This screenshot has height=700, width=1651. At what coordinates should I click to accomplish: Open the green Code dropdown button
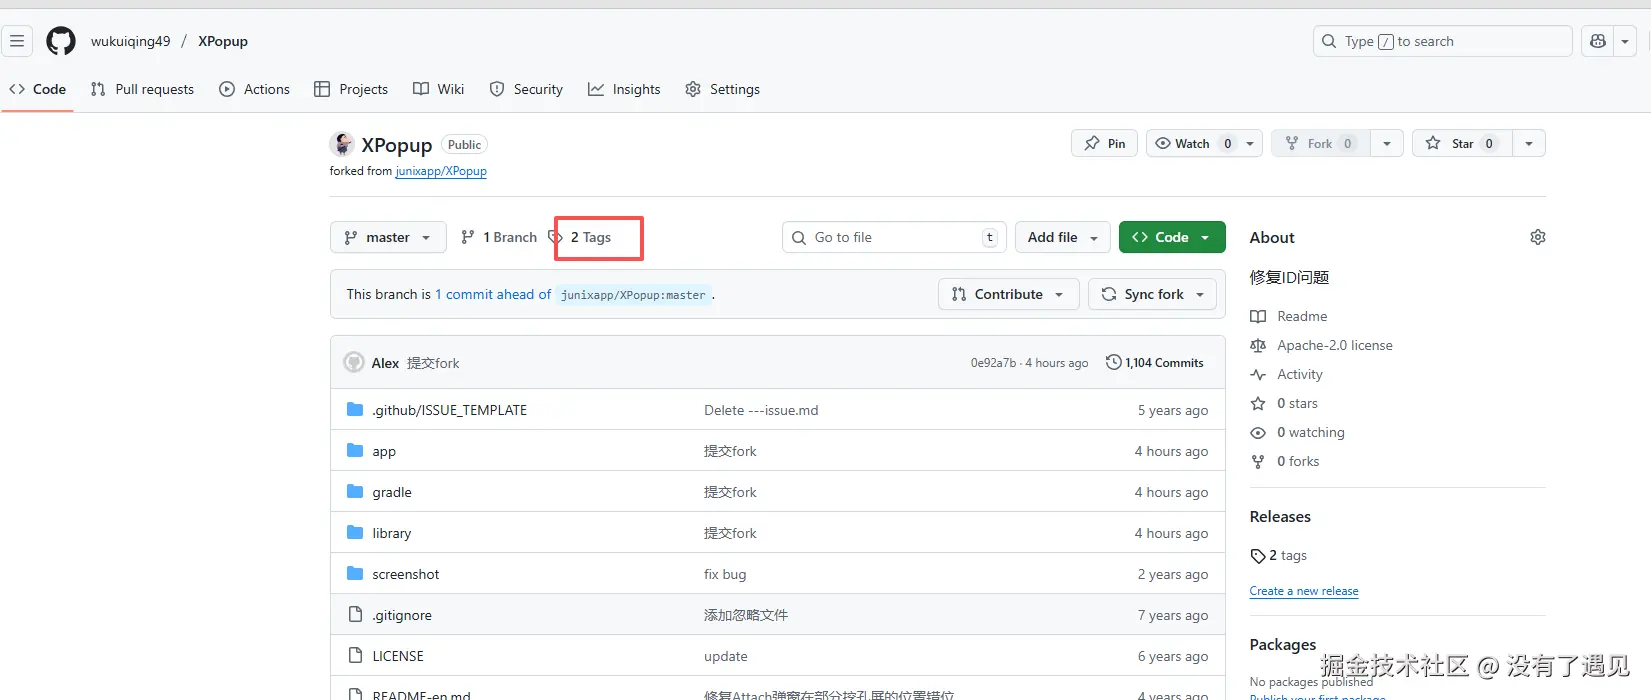1172,237
